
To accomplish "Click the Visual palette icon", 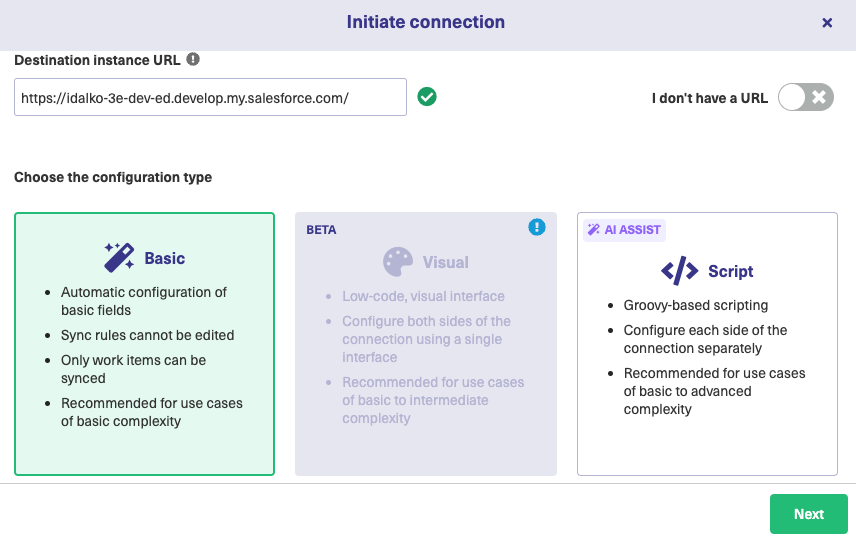I will (398, 262).
